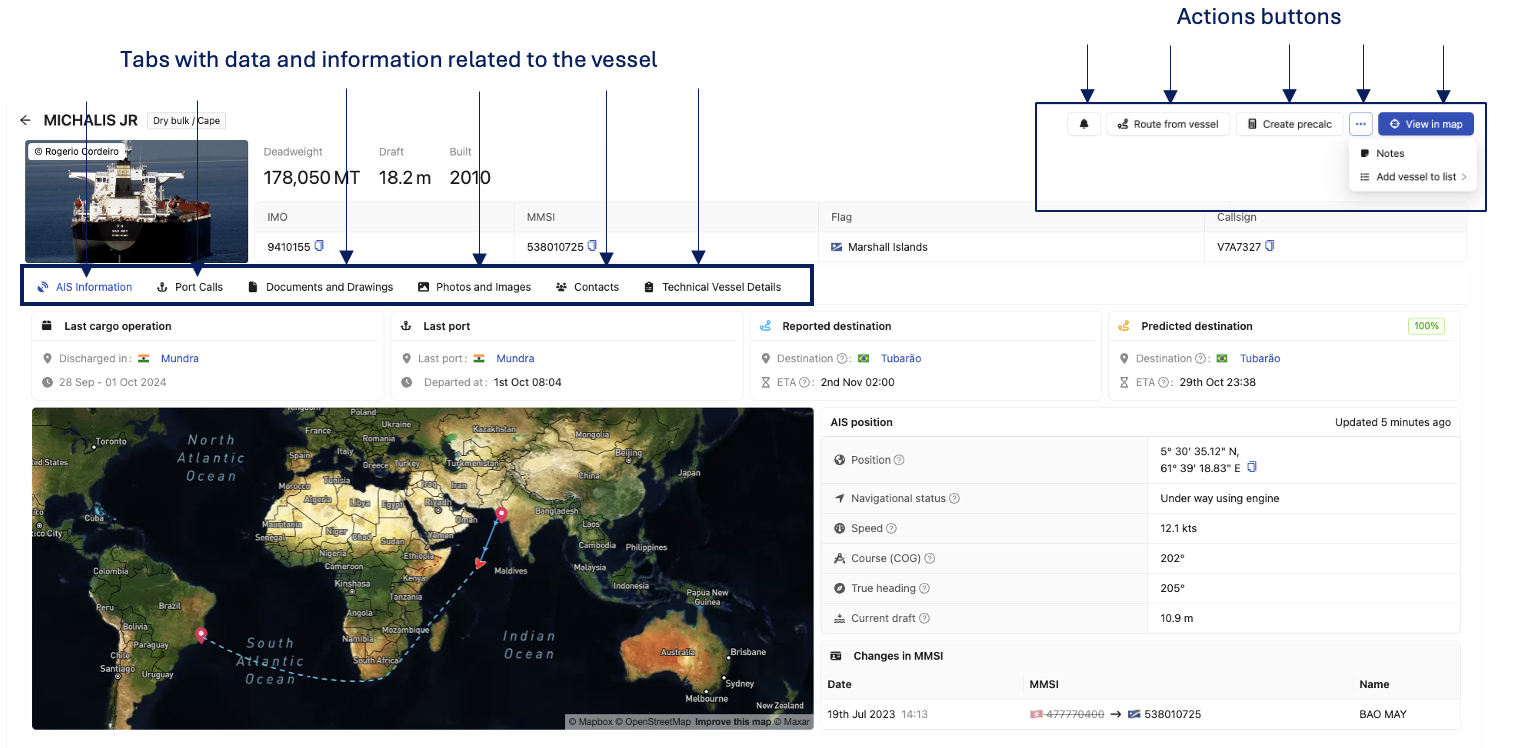Image resolution: width=1514 pixels, height=748 pixels.
Task: Copy the AIS position coordinates
Action: pyautogui.click(x=1252, y=467)
